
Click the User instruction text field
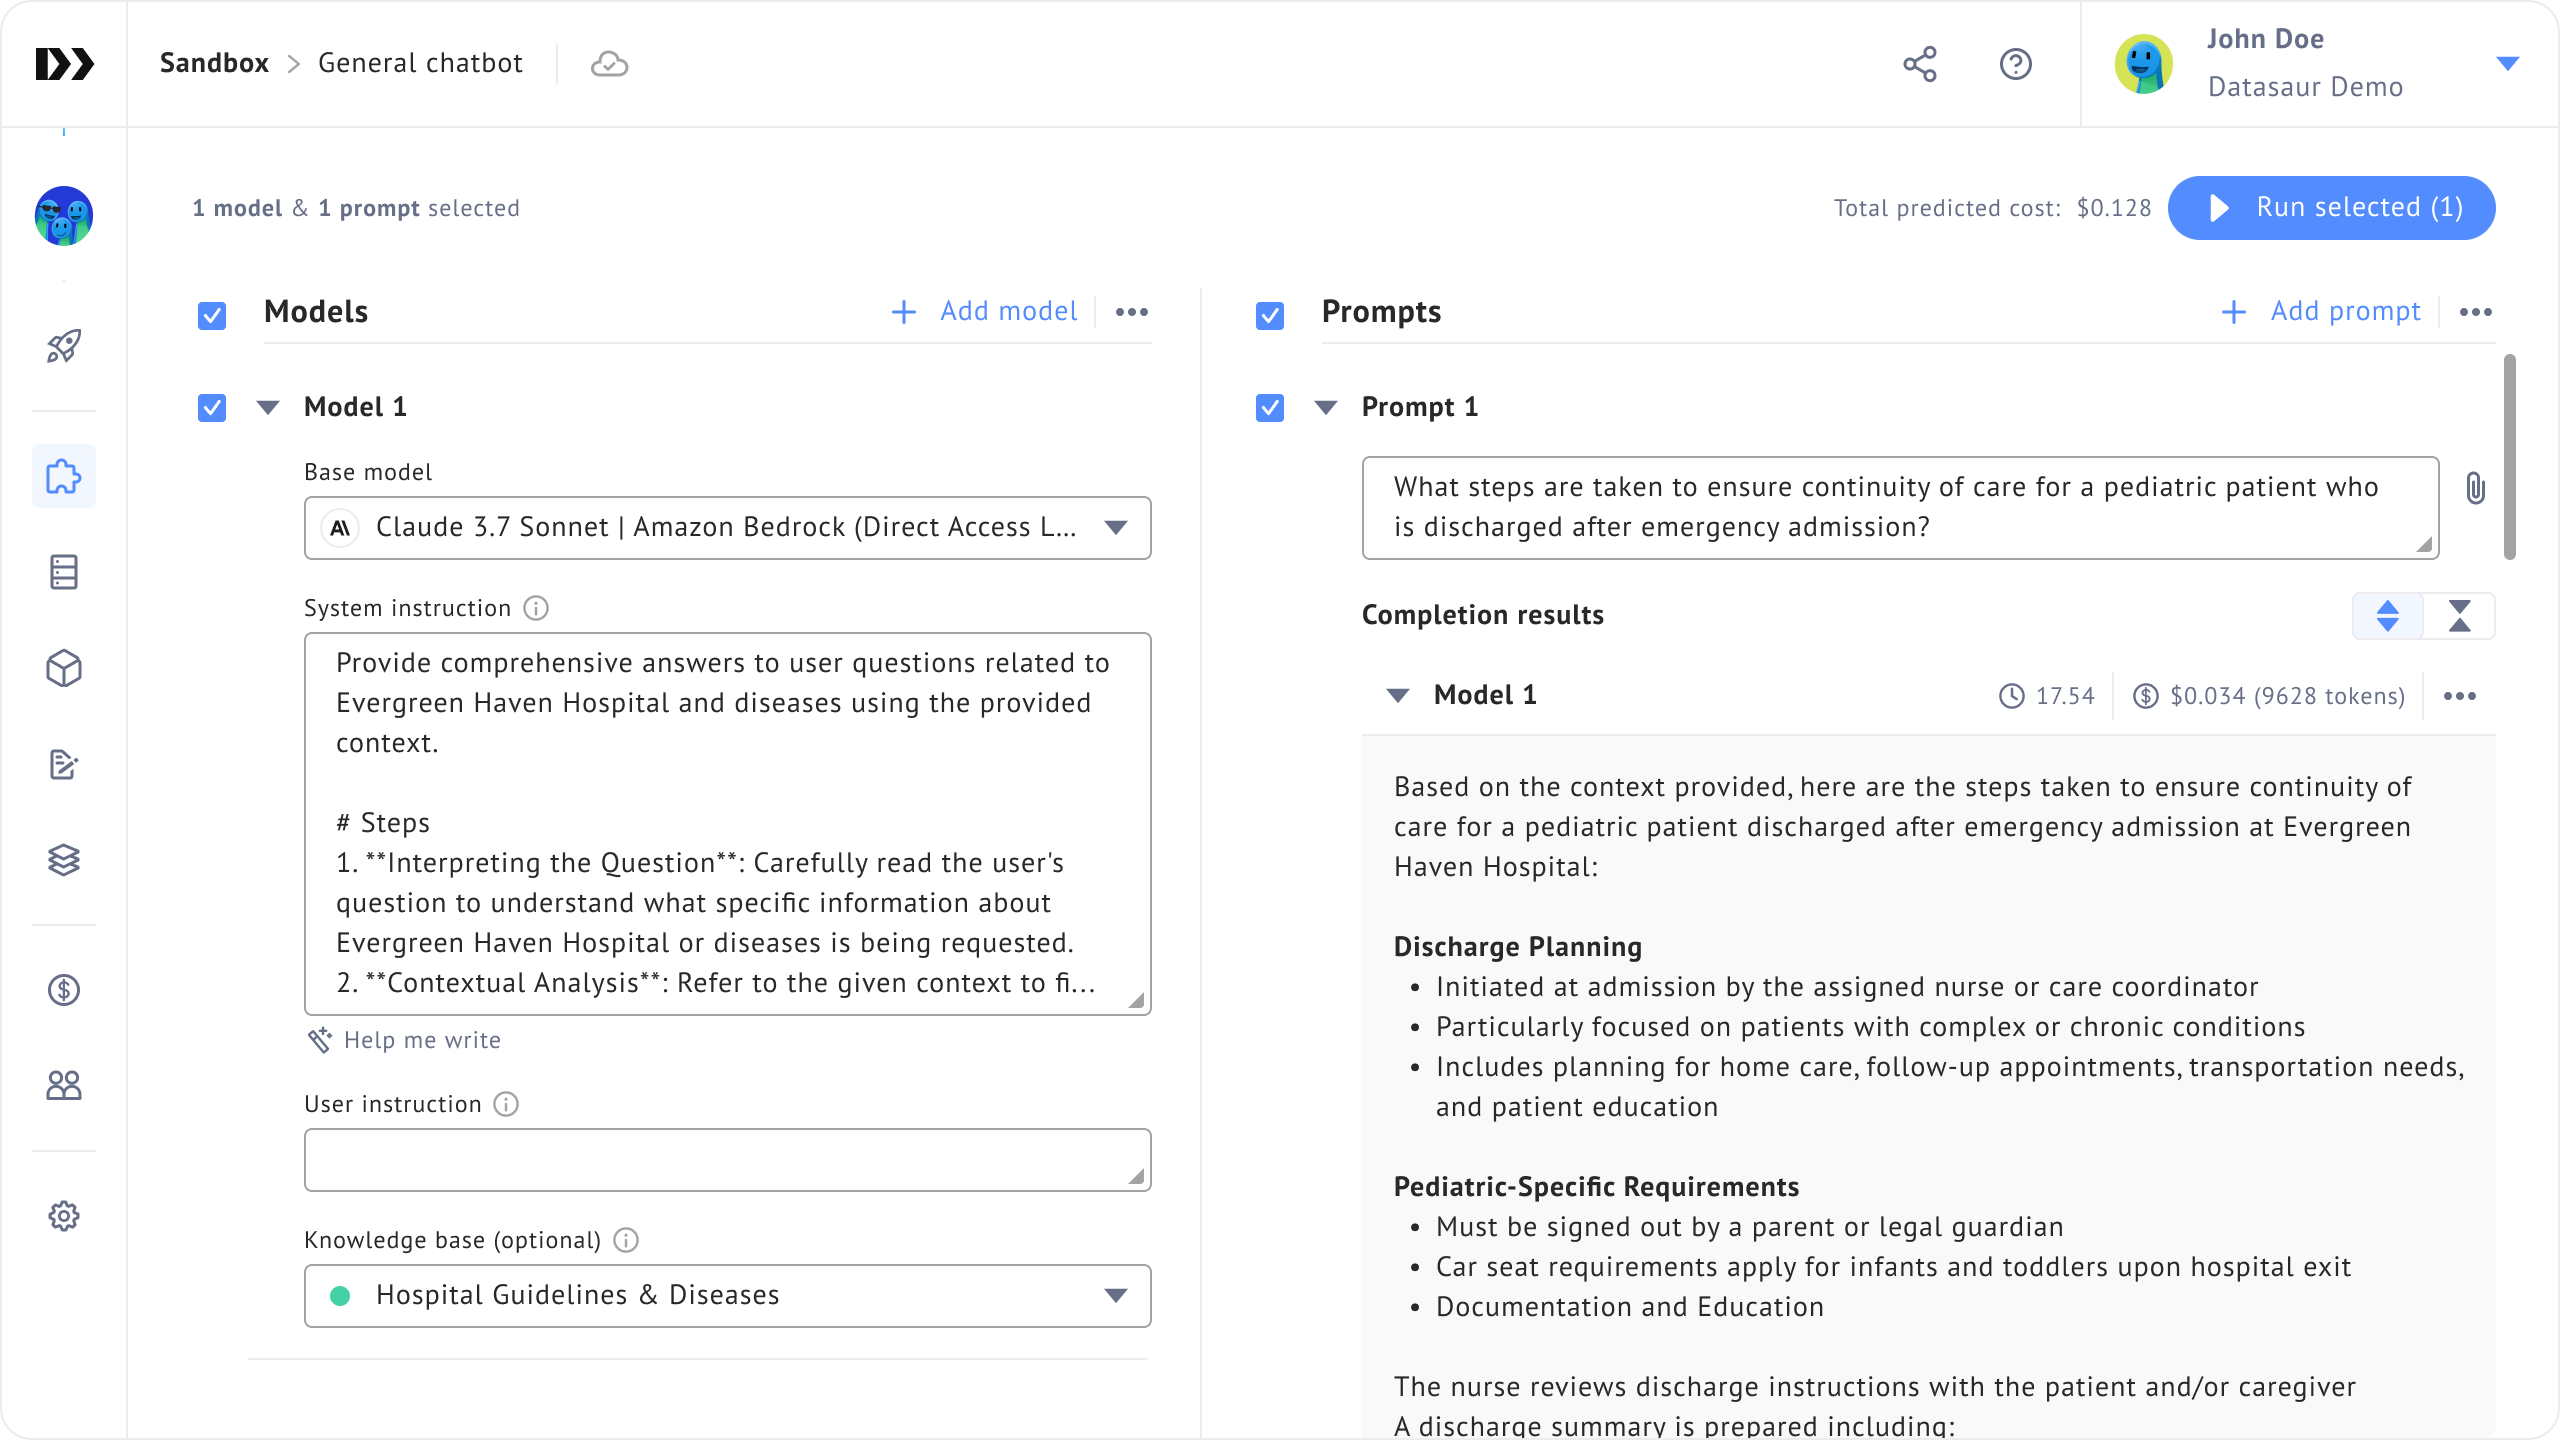(727, 1159)
